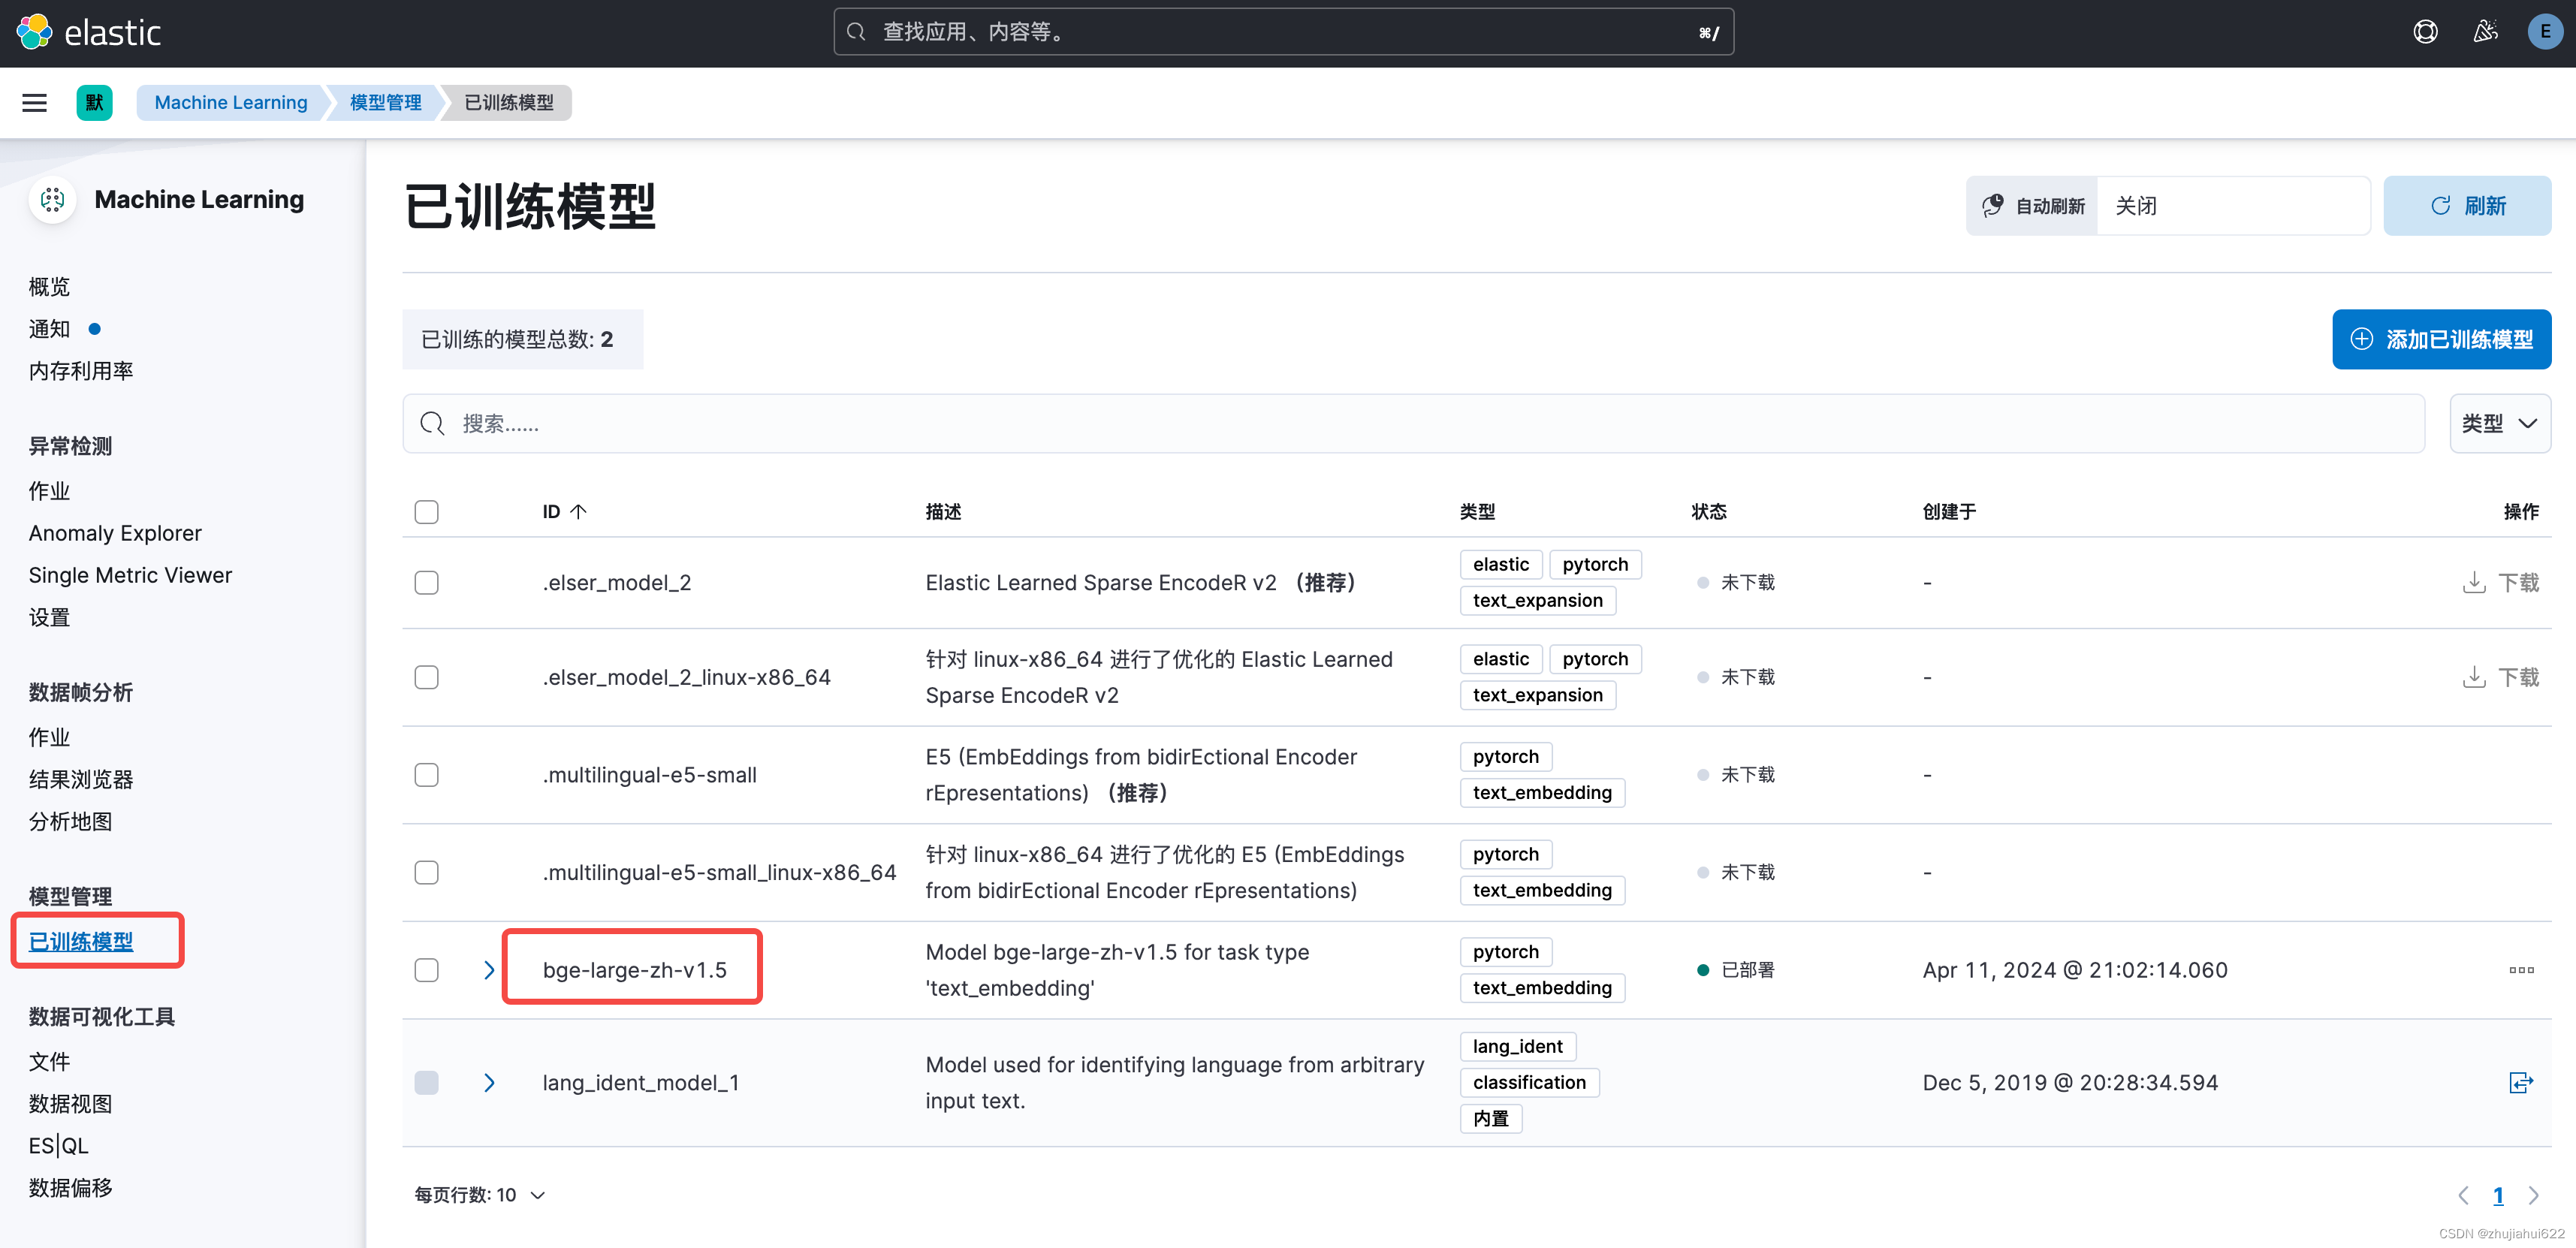Image resolution: width=2576 pixels, height=1248 pixels.
Task: Go to 模型管理 breadcrumb
Action: tap(385, 102)
